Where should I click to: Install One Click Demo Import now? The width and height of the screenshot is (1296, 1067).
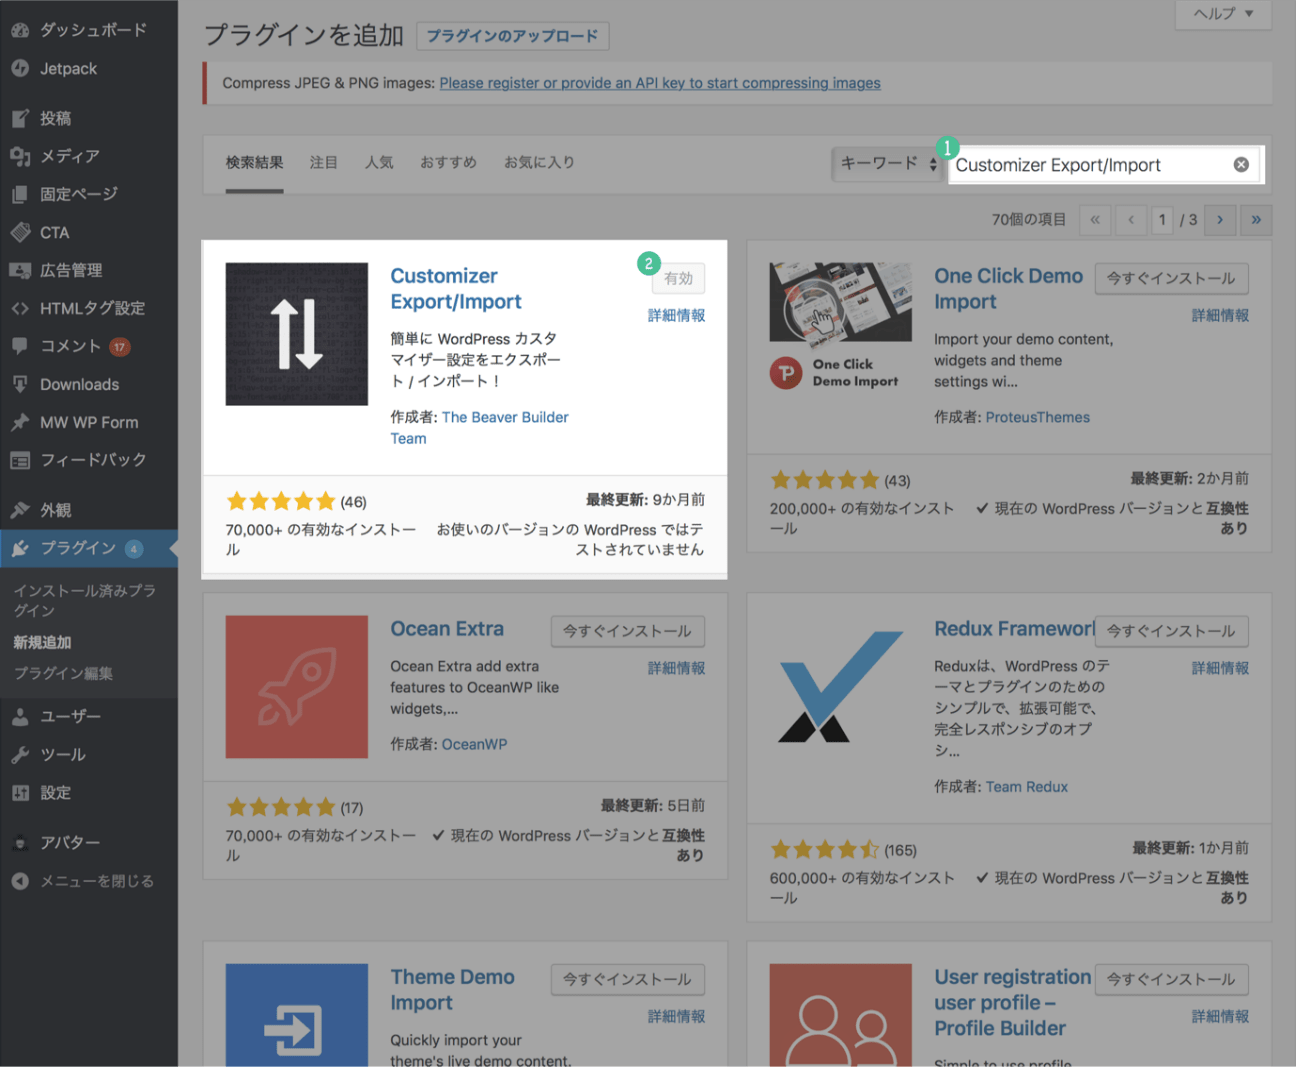click(1171, 278)
